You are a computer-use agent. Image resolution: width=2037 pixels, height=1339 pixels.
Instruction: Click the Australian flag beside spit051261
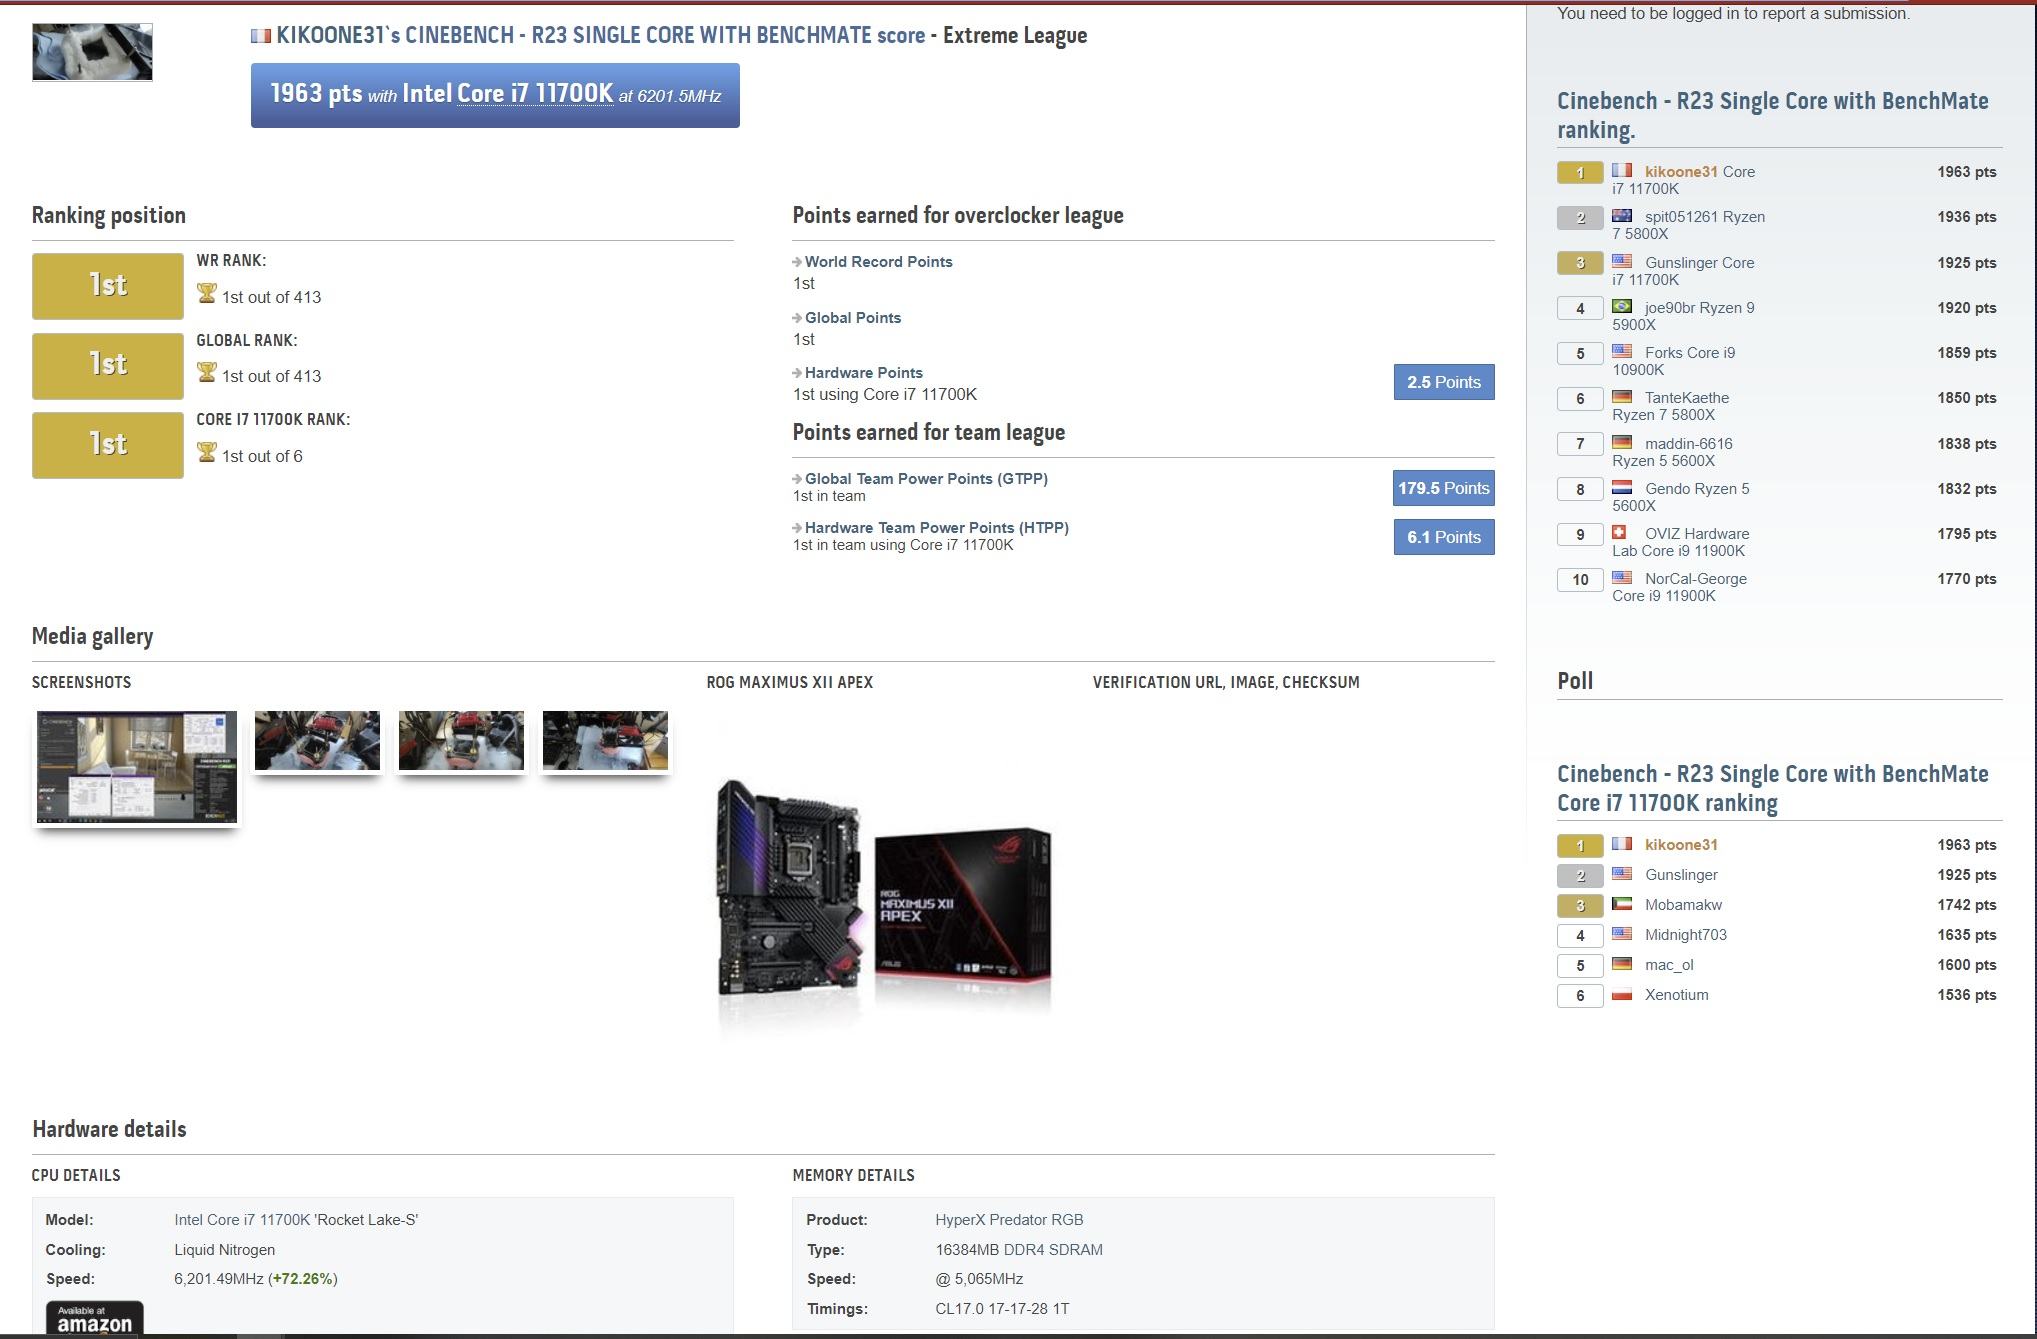1622,216
